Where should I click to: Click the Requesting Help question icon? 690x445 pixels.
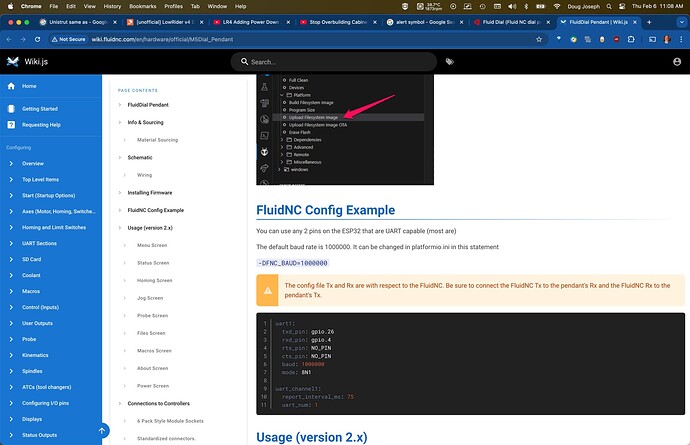[11, 125]
